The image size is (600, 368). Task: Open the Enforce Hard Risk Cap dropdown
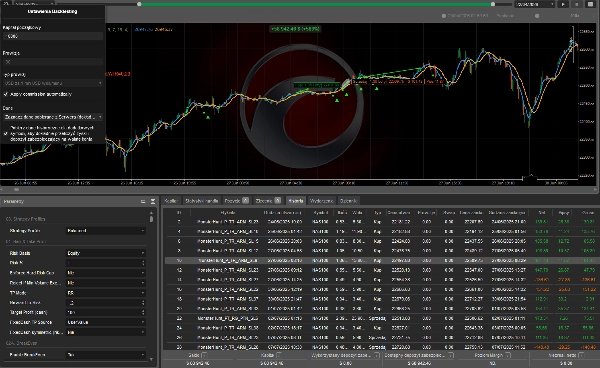[106, 273]
